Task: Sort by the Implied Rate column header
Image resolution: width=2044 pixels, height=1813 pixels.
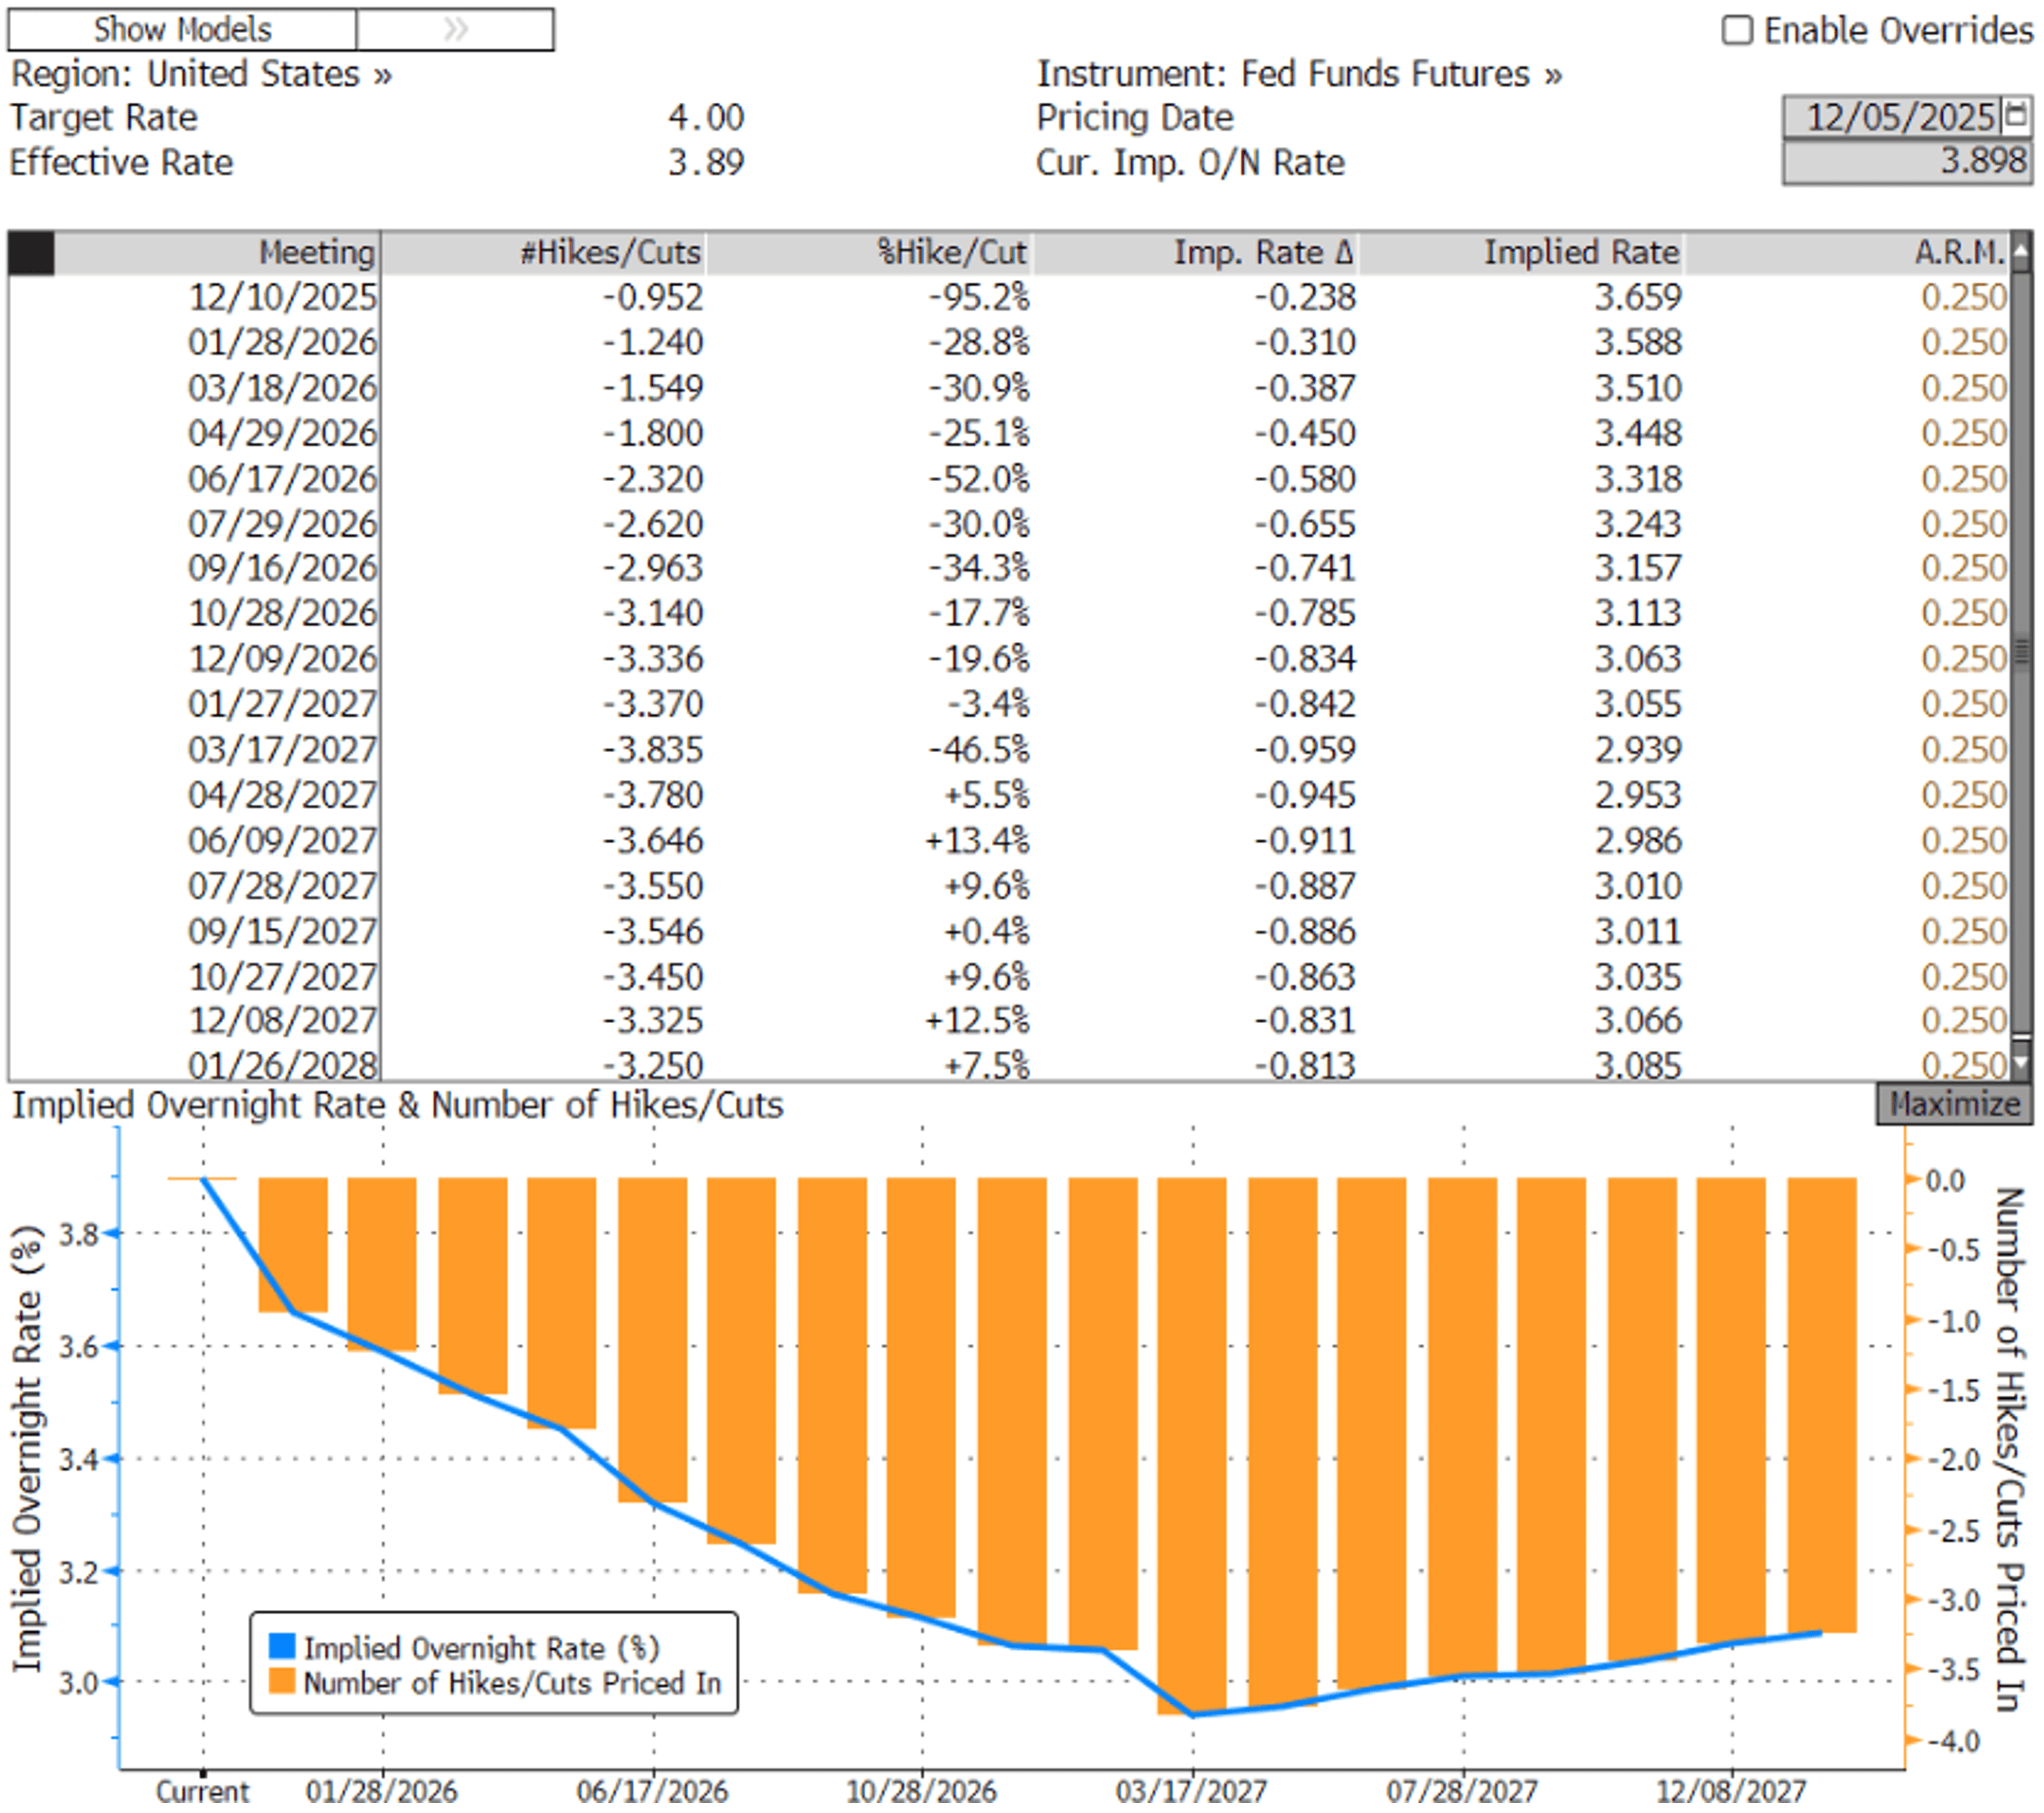Action: pos(1580,253)
